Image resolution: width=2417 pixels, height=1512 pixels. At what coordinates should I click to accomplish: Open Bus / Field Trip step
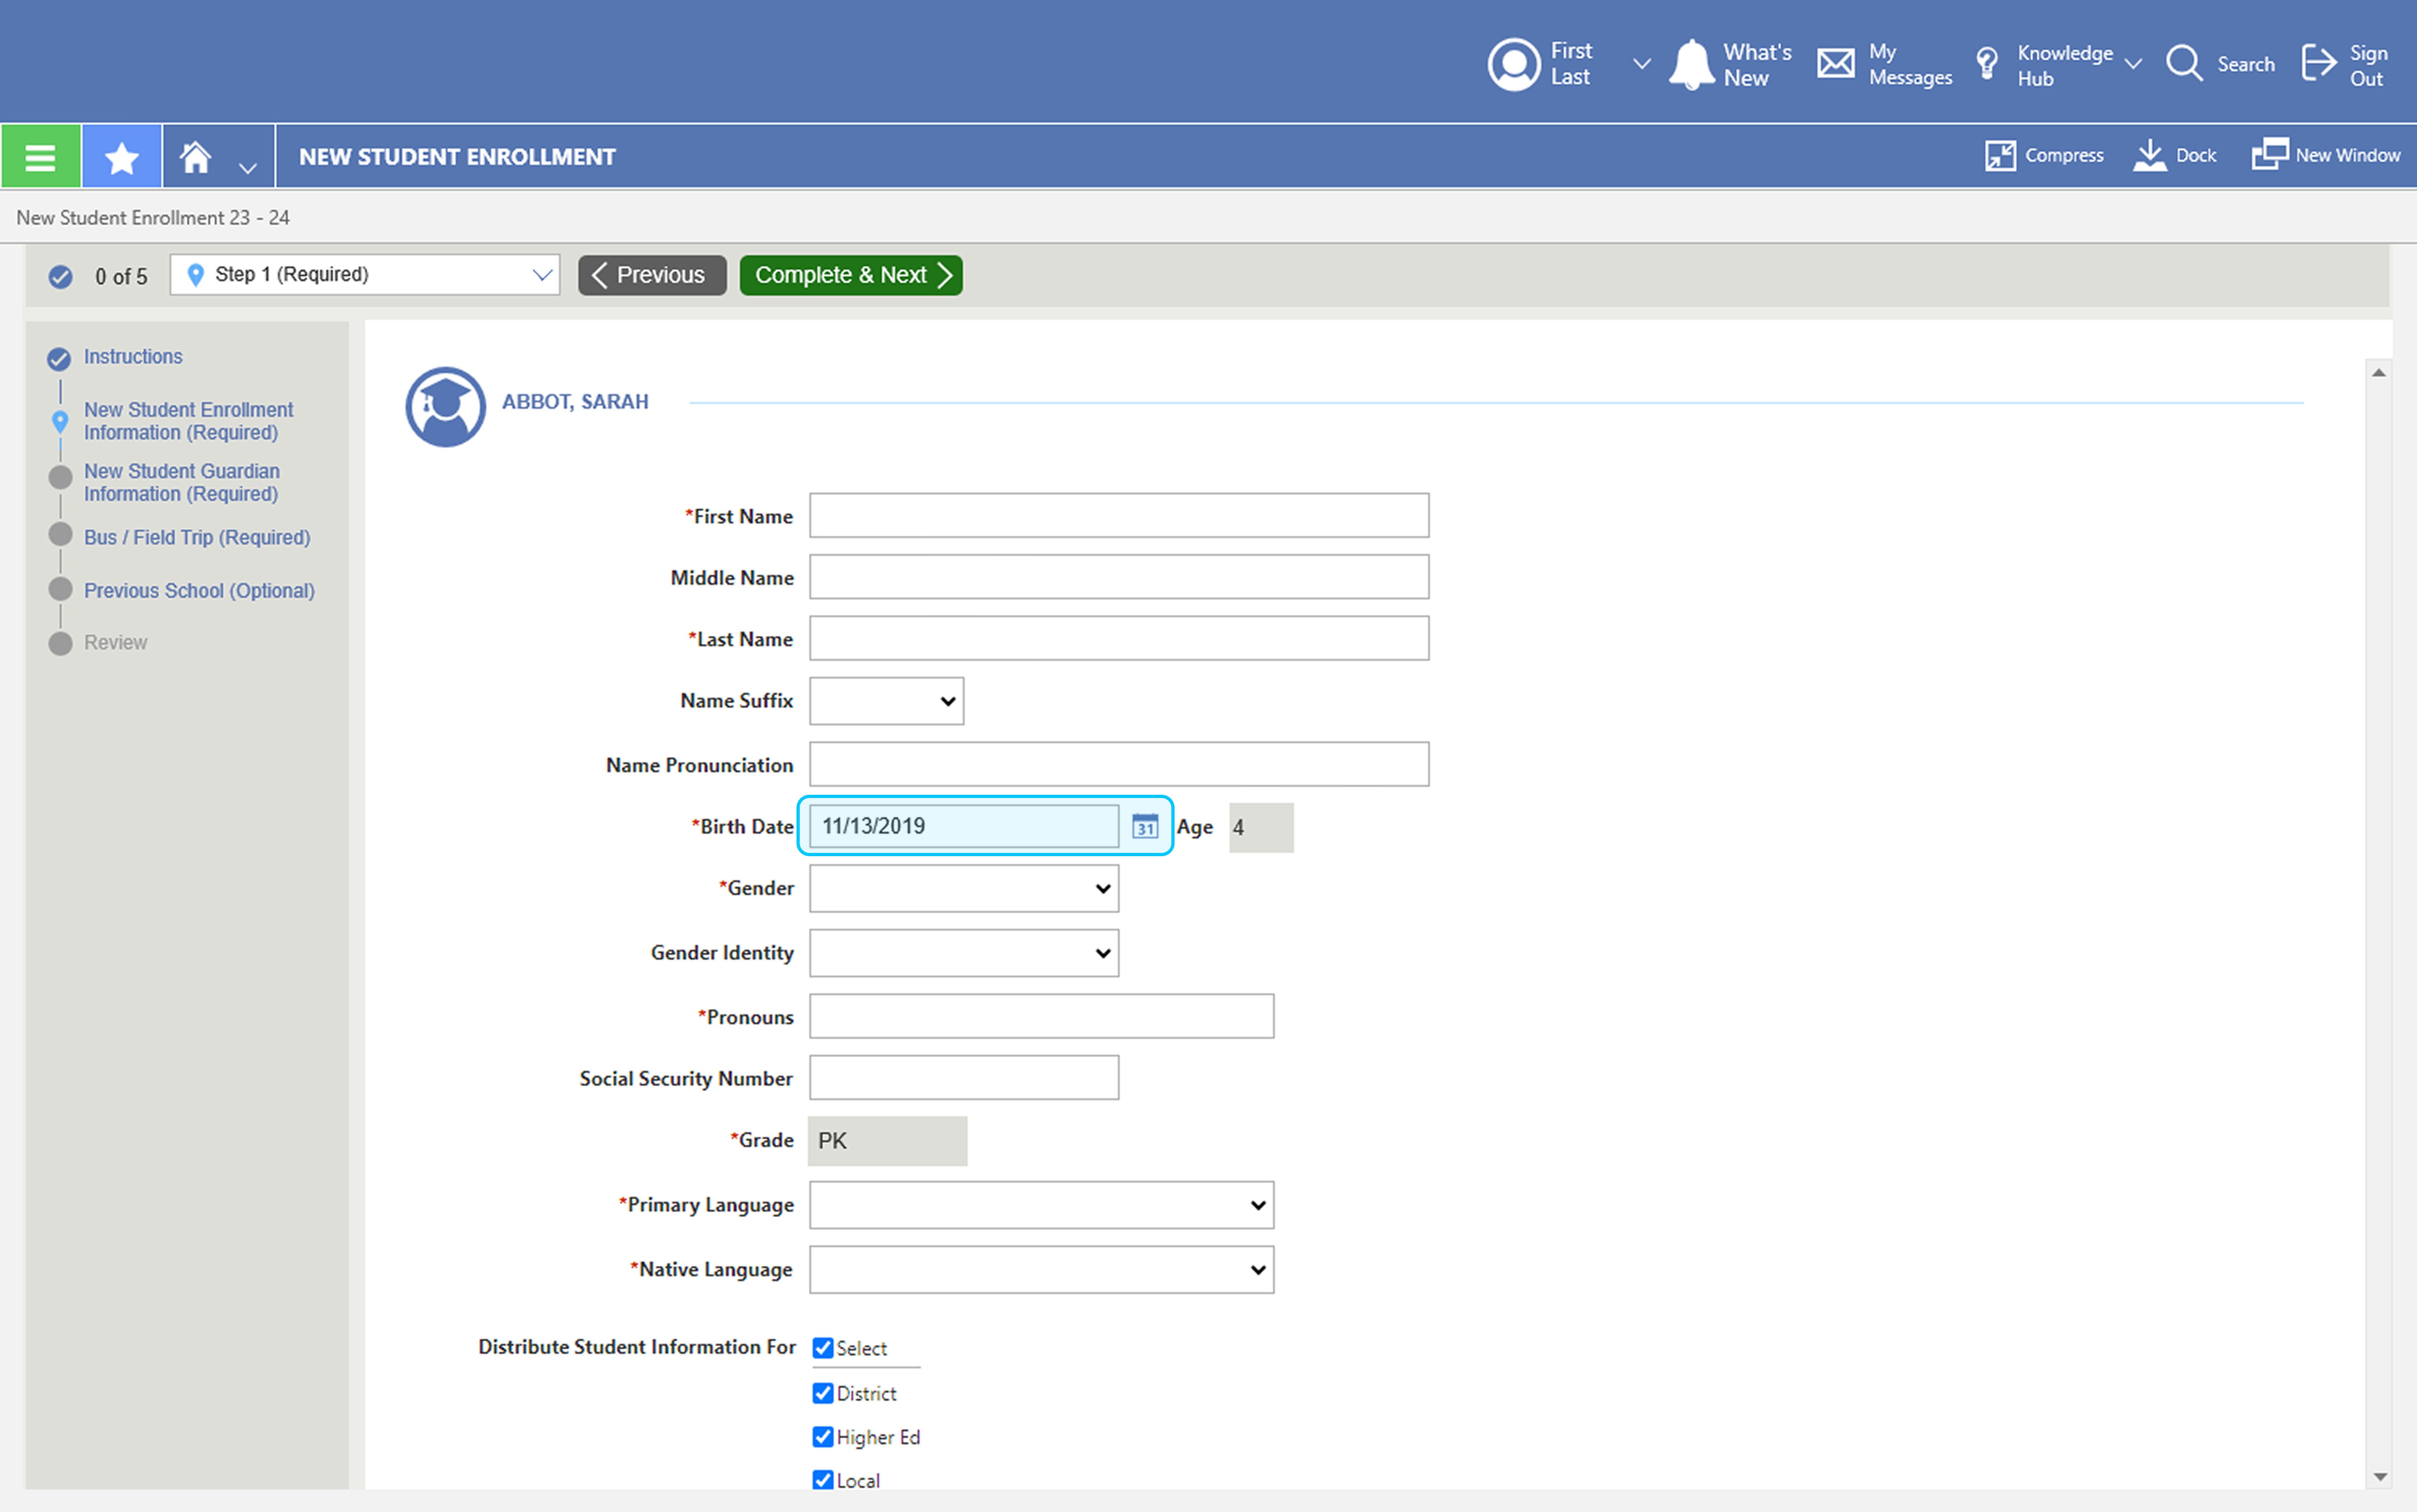(x=197, y=537)
